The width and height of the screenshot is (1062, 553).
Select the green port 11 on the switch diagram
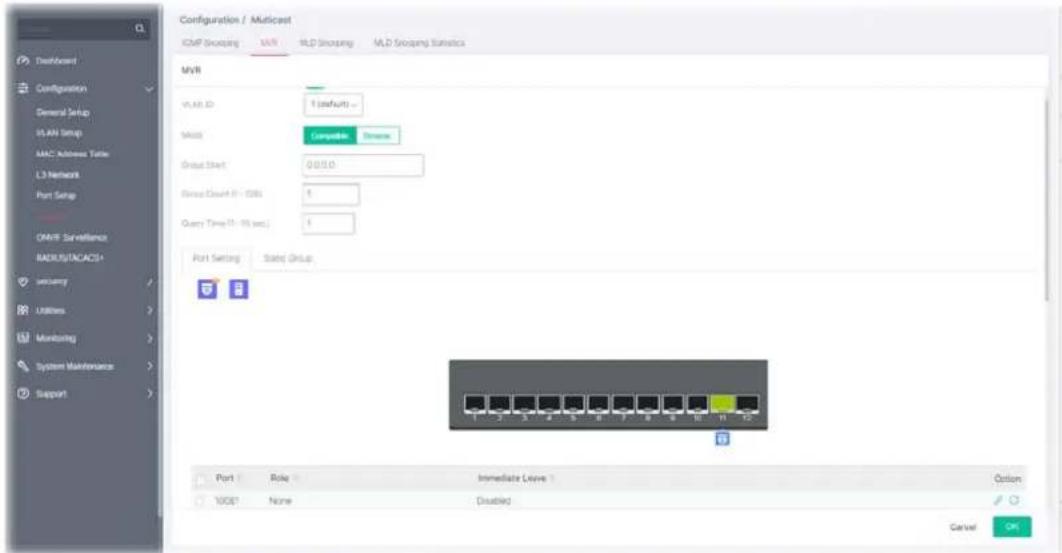coord(723,404)
